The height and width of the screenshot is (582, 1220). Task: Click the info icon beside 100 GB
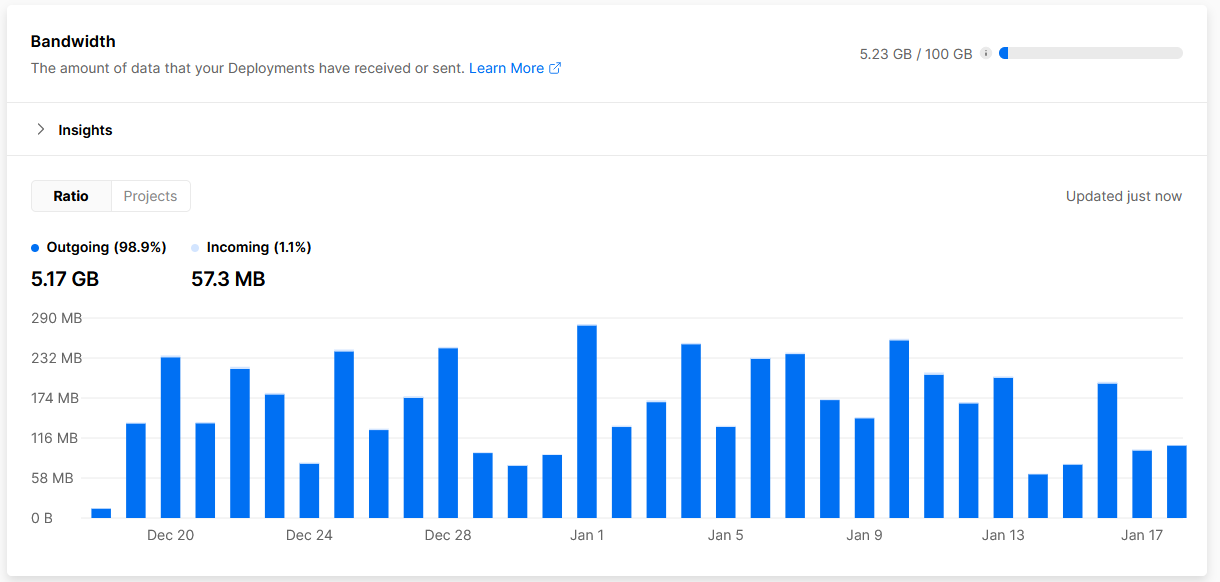click(985, 54)
